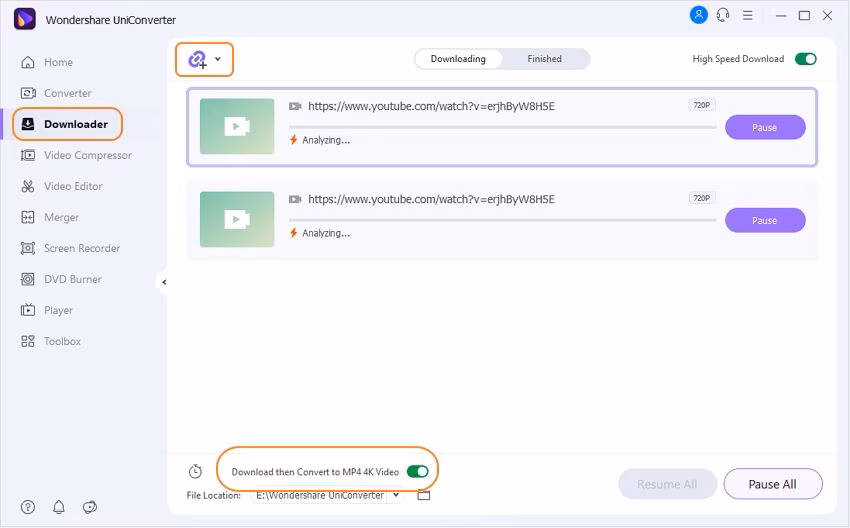
Task: Click second item's Analyzing status text
Action: (326, 233)
